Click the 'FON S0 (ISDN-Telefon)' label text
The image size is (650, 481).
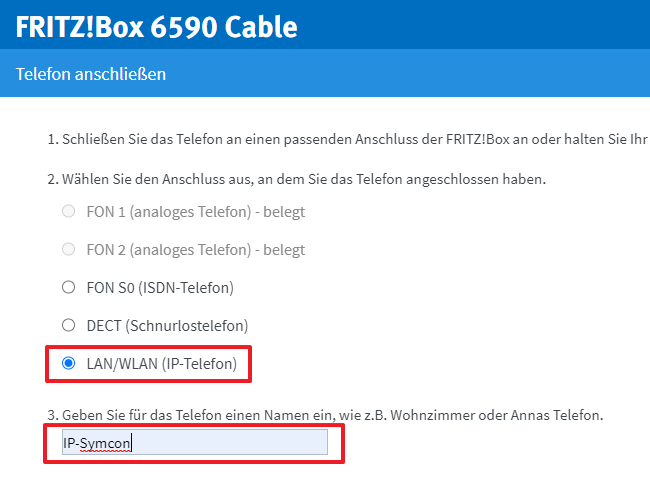pyautogui.click(x=160, y=288)
